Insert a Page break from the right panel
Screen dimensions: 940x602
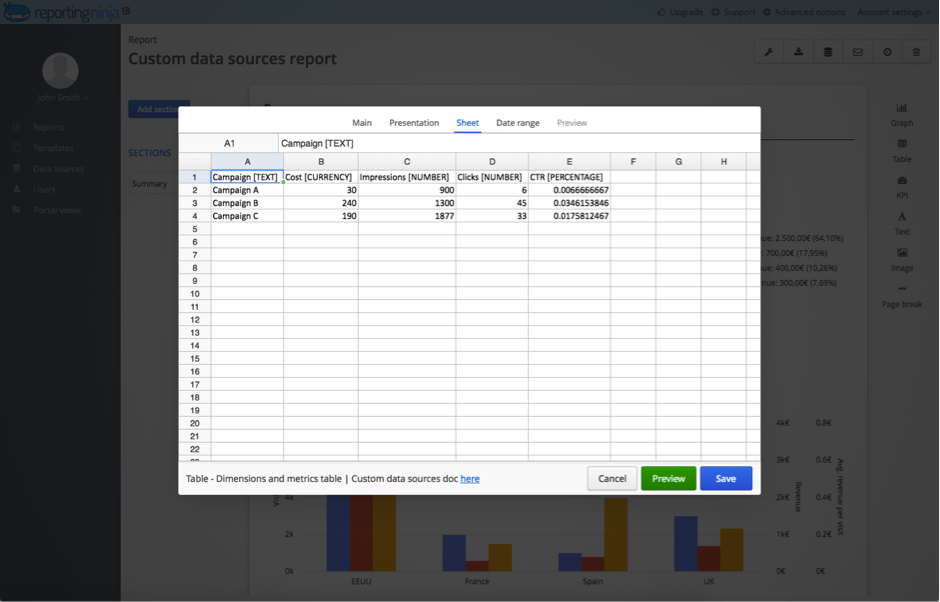(902, 297)
